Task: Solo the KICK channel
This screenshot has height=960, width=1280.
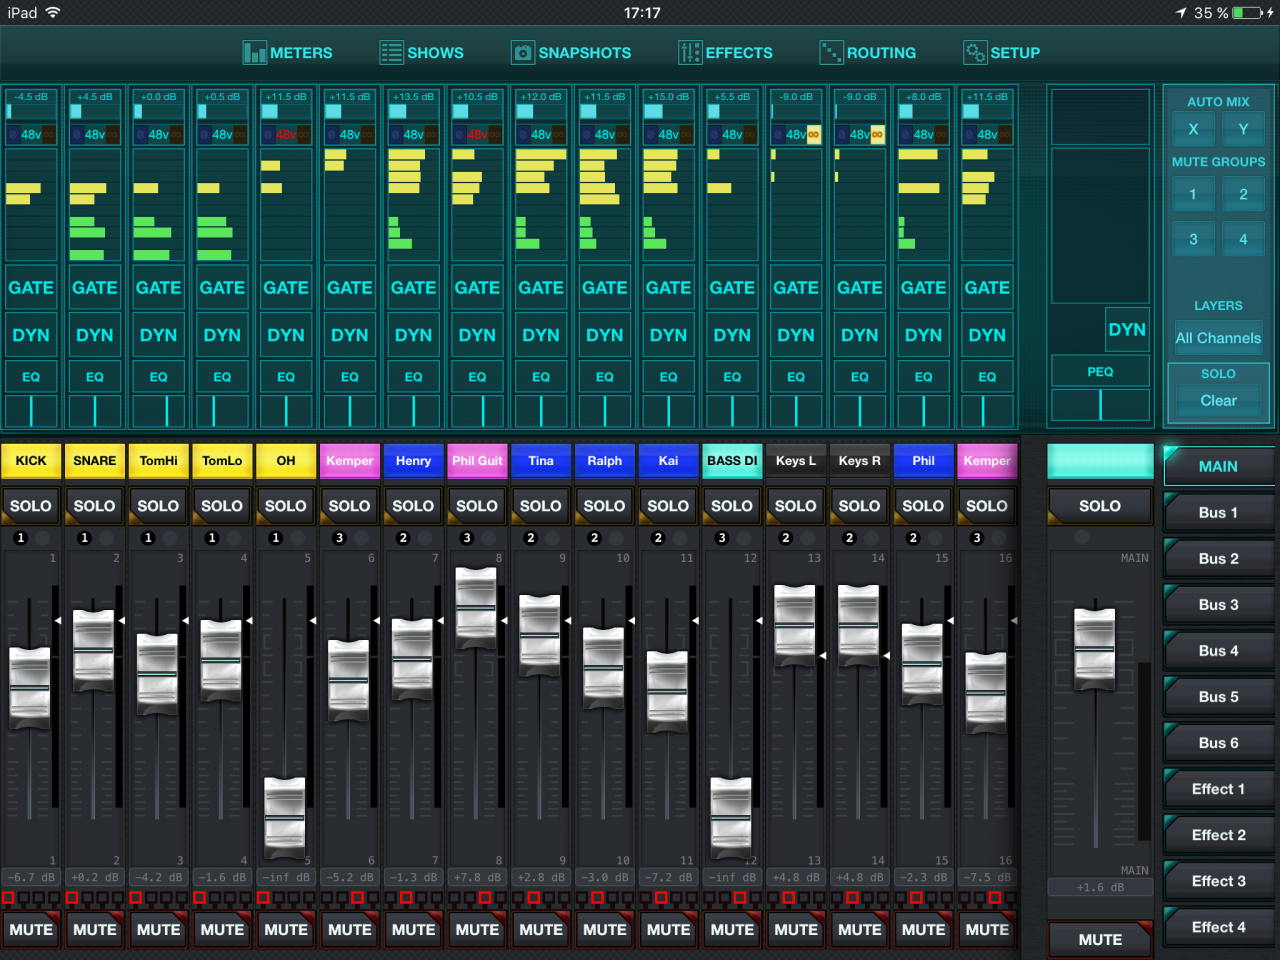Action: (31, 506)
